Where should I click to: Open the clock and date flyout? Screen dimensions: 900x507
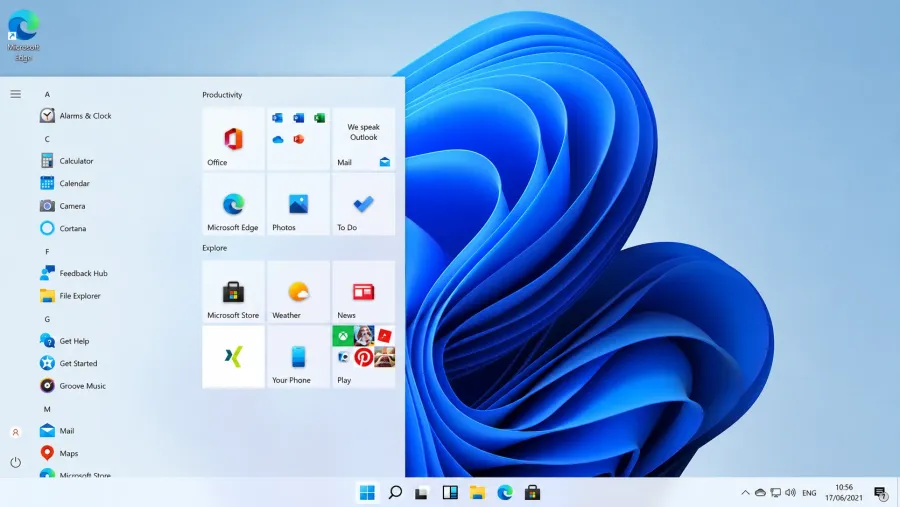coord(844,493)
